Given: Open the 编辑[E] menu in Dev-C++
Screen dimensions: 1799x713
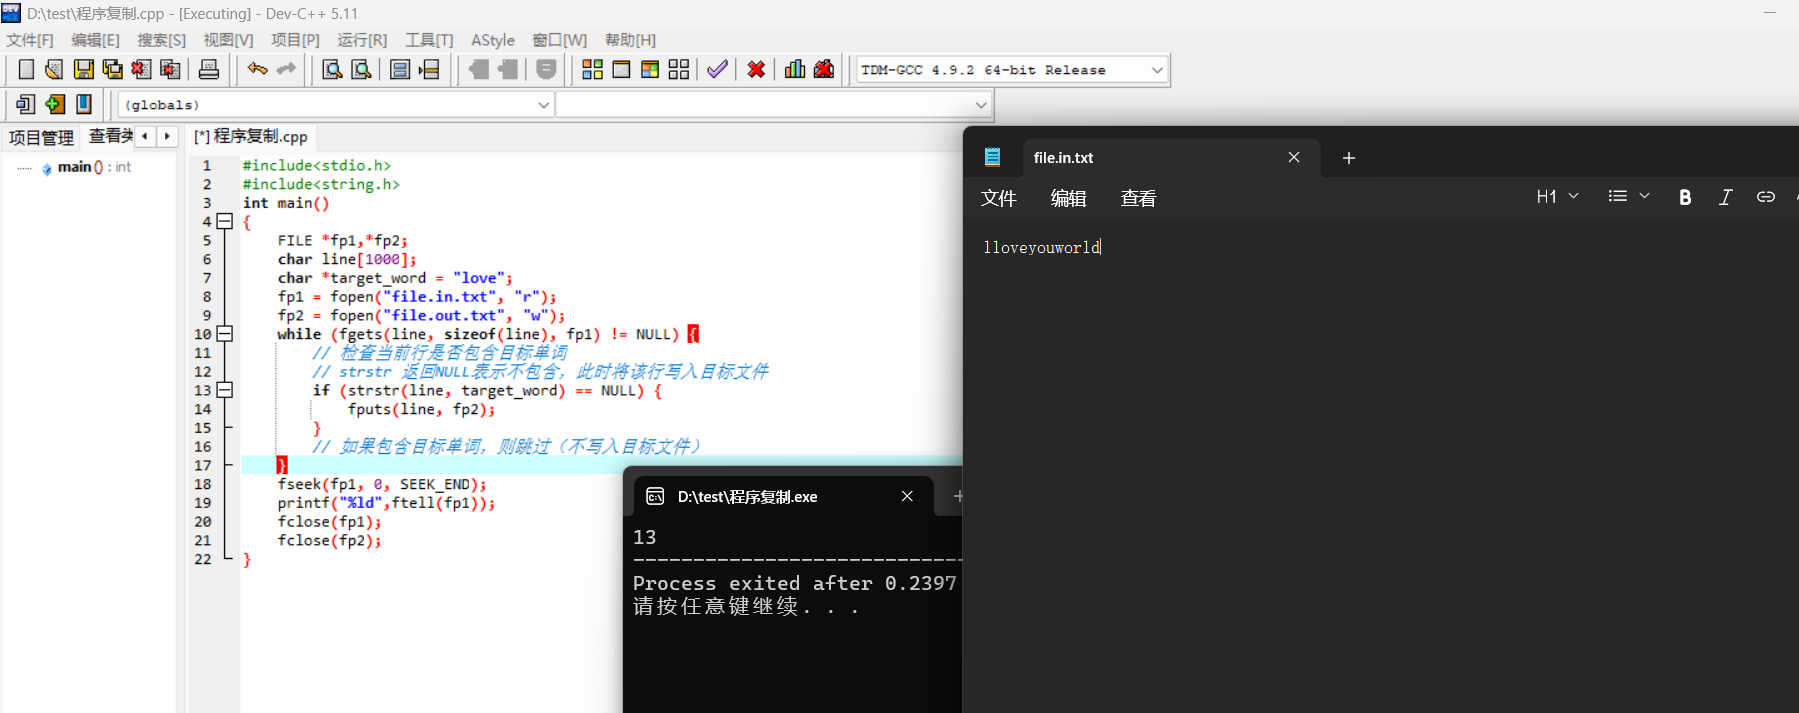Looking at the screenshot, I should 95,40.
